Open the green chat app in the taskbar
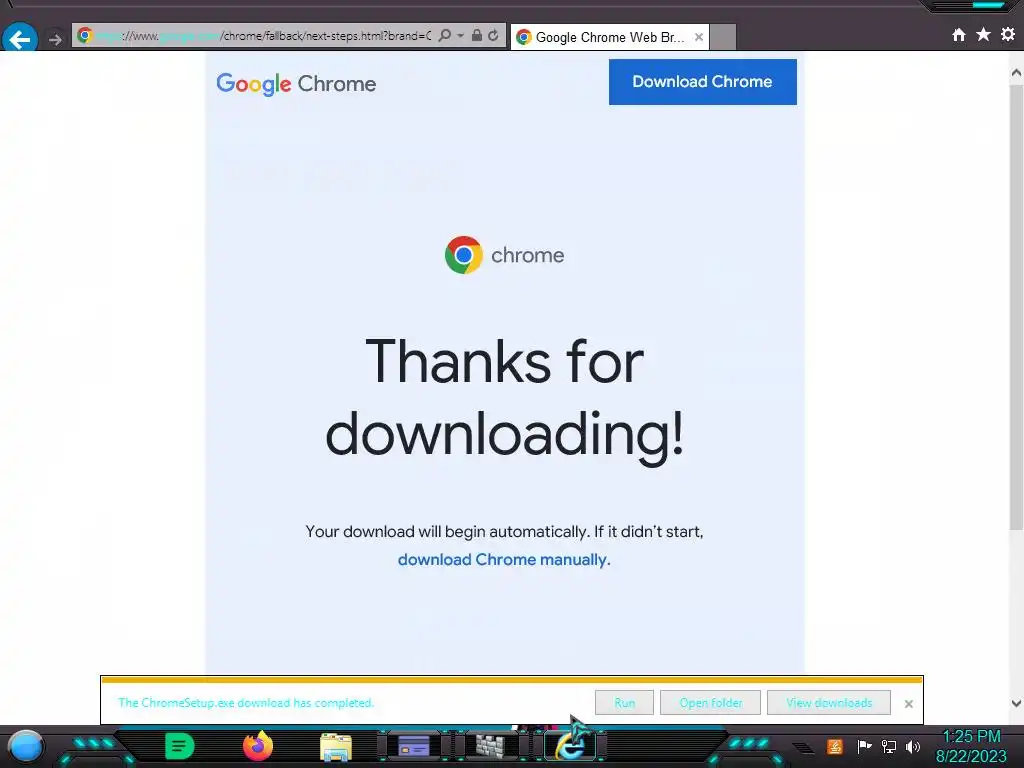The image size is (1024, 768). point(180,746)
